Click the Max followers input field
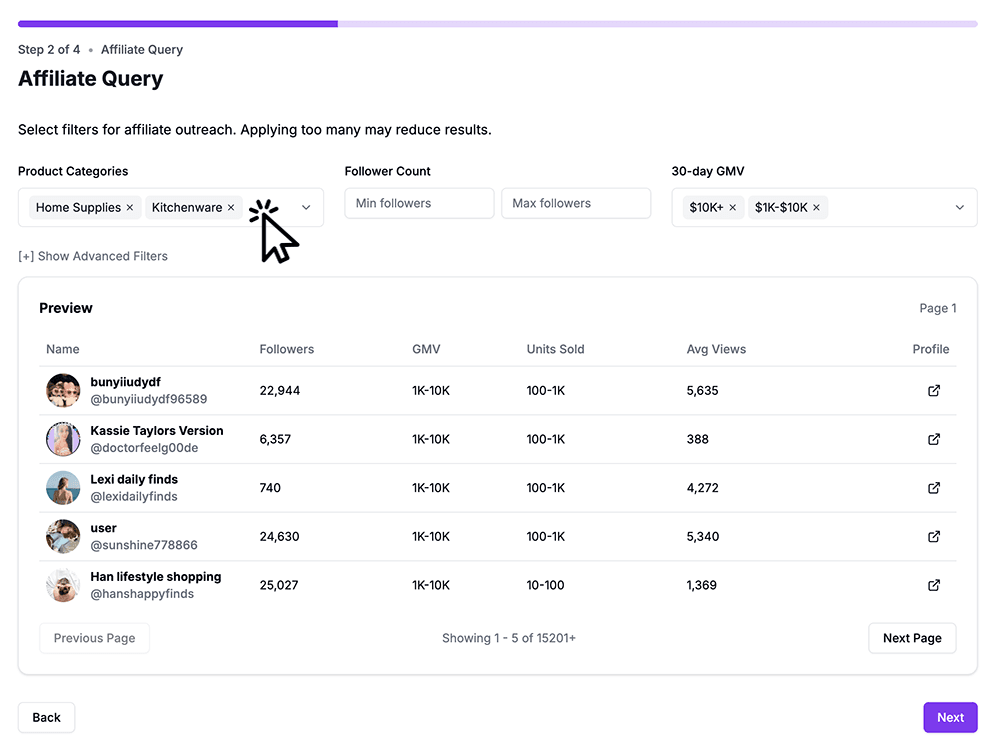The image size is (1000, 752). pos(575,203)
